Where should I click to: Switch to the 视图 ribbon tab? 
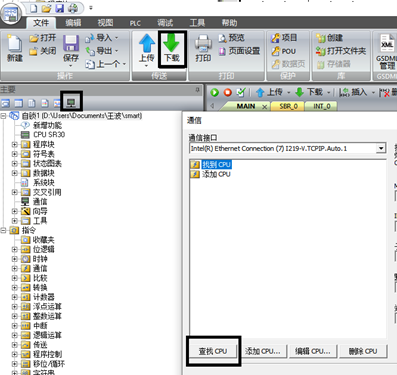click(x=105, y=23)
